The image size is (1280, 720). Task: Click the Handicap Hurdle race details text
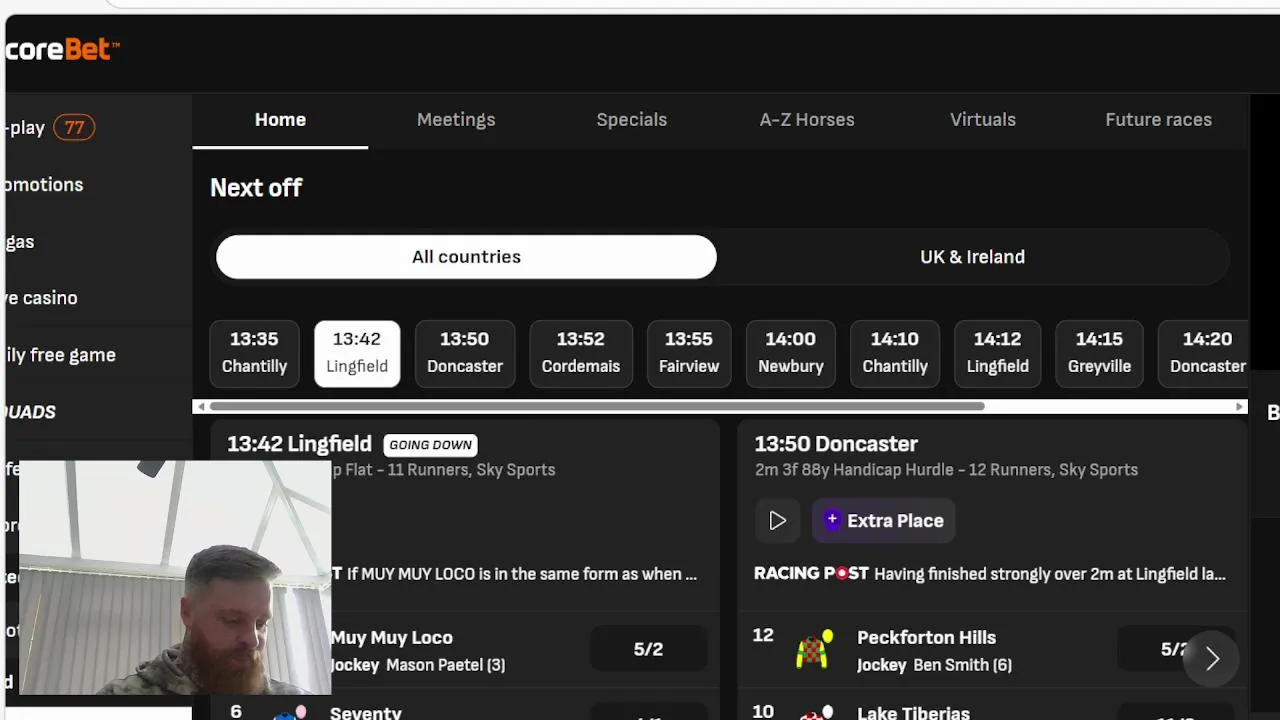click(x=946, y=470)
